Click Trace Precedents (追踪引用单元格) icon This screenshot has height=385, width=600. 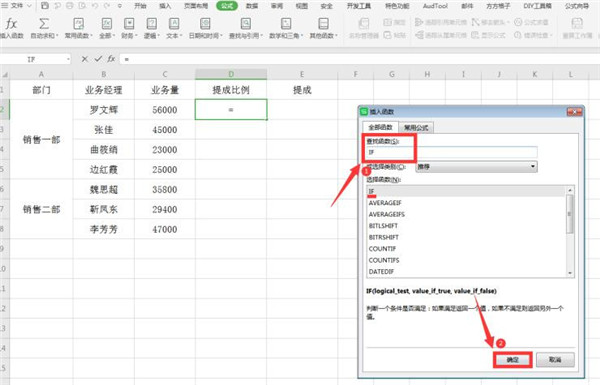[419, 22]
